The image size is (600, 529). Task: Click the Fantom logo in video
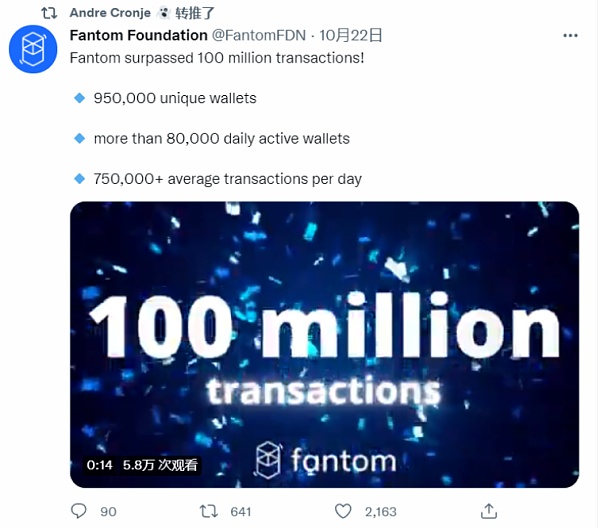coord(326,460)
